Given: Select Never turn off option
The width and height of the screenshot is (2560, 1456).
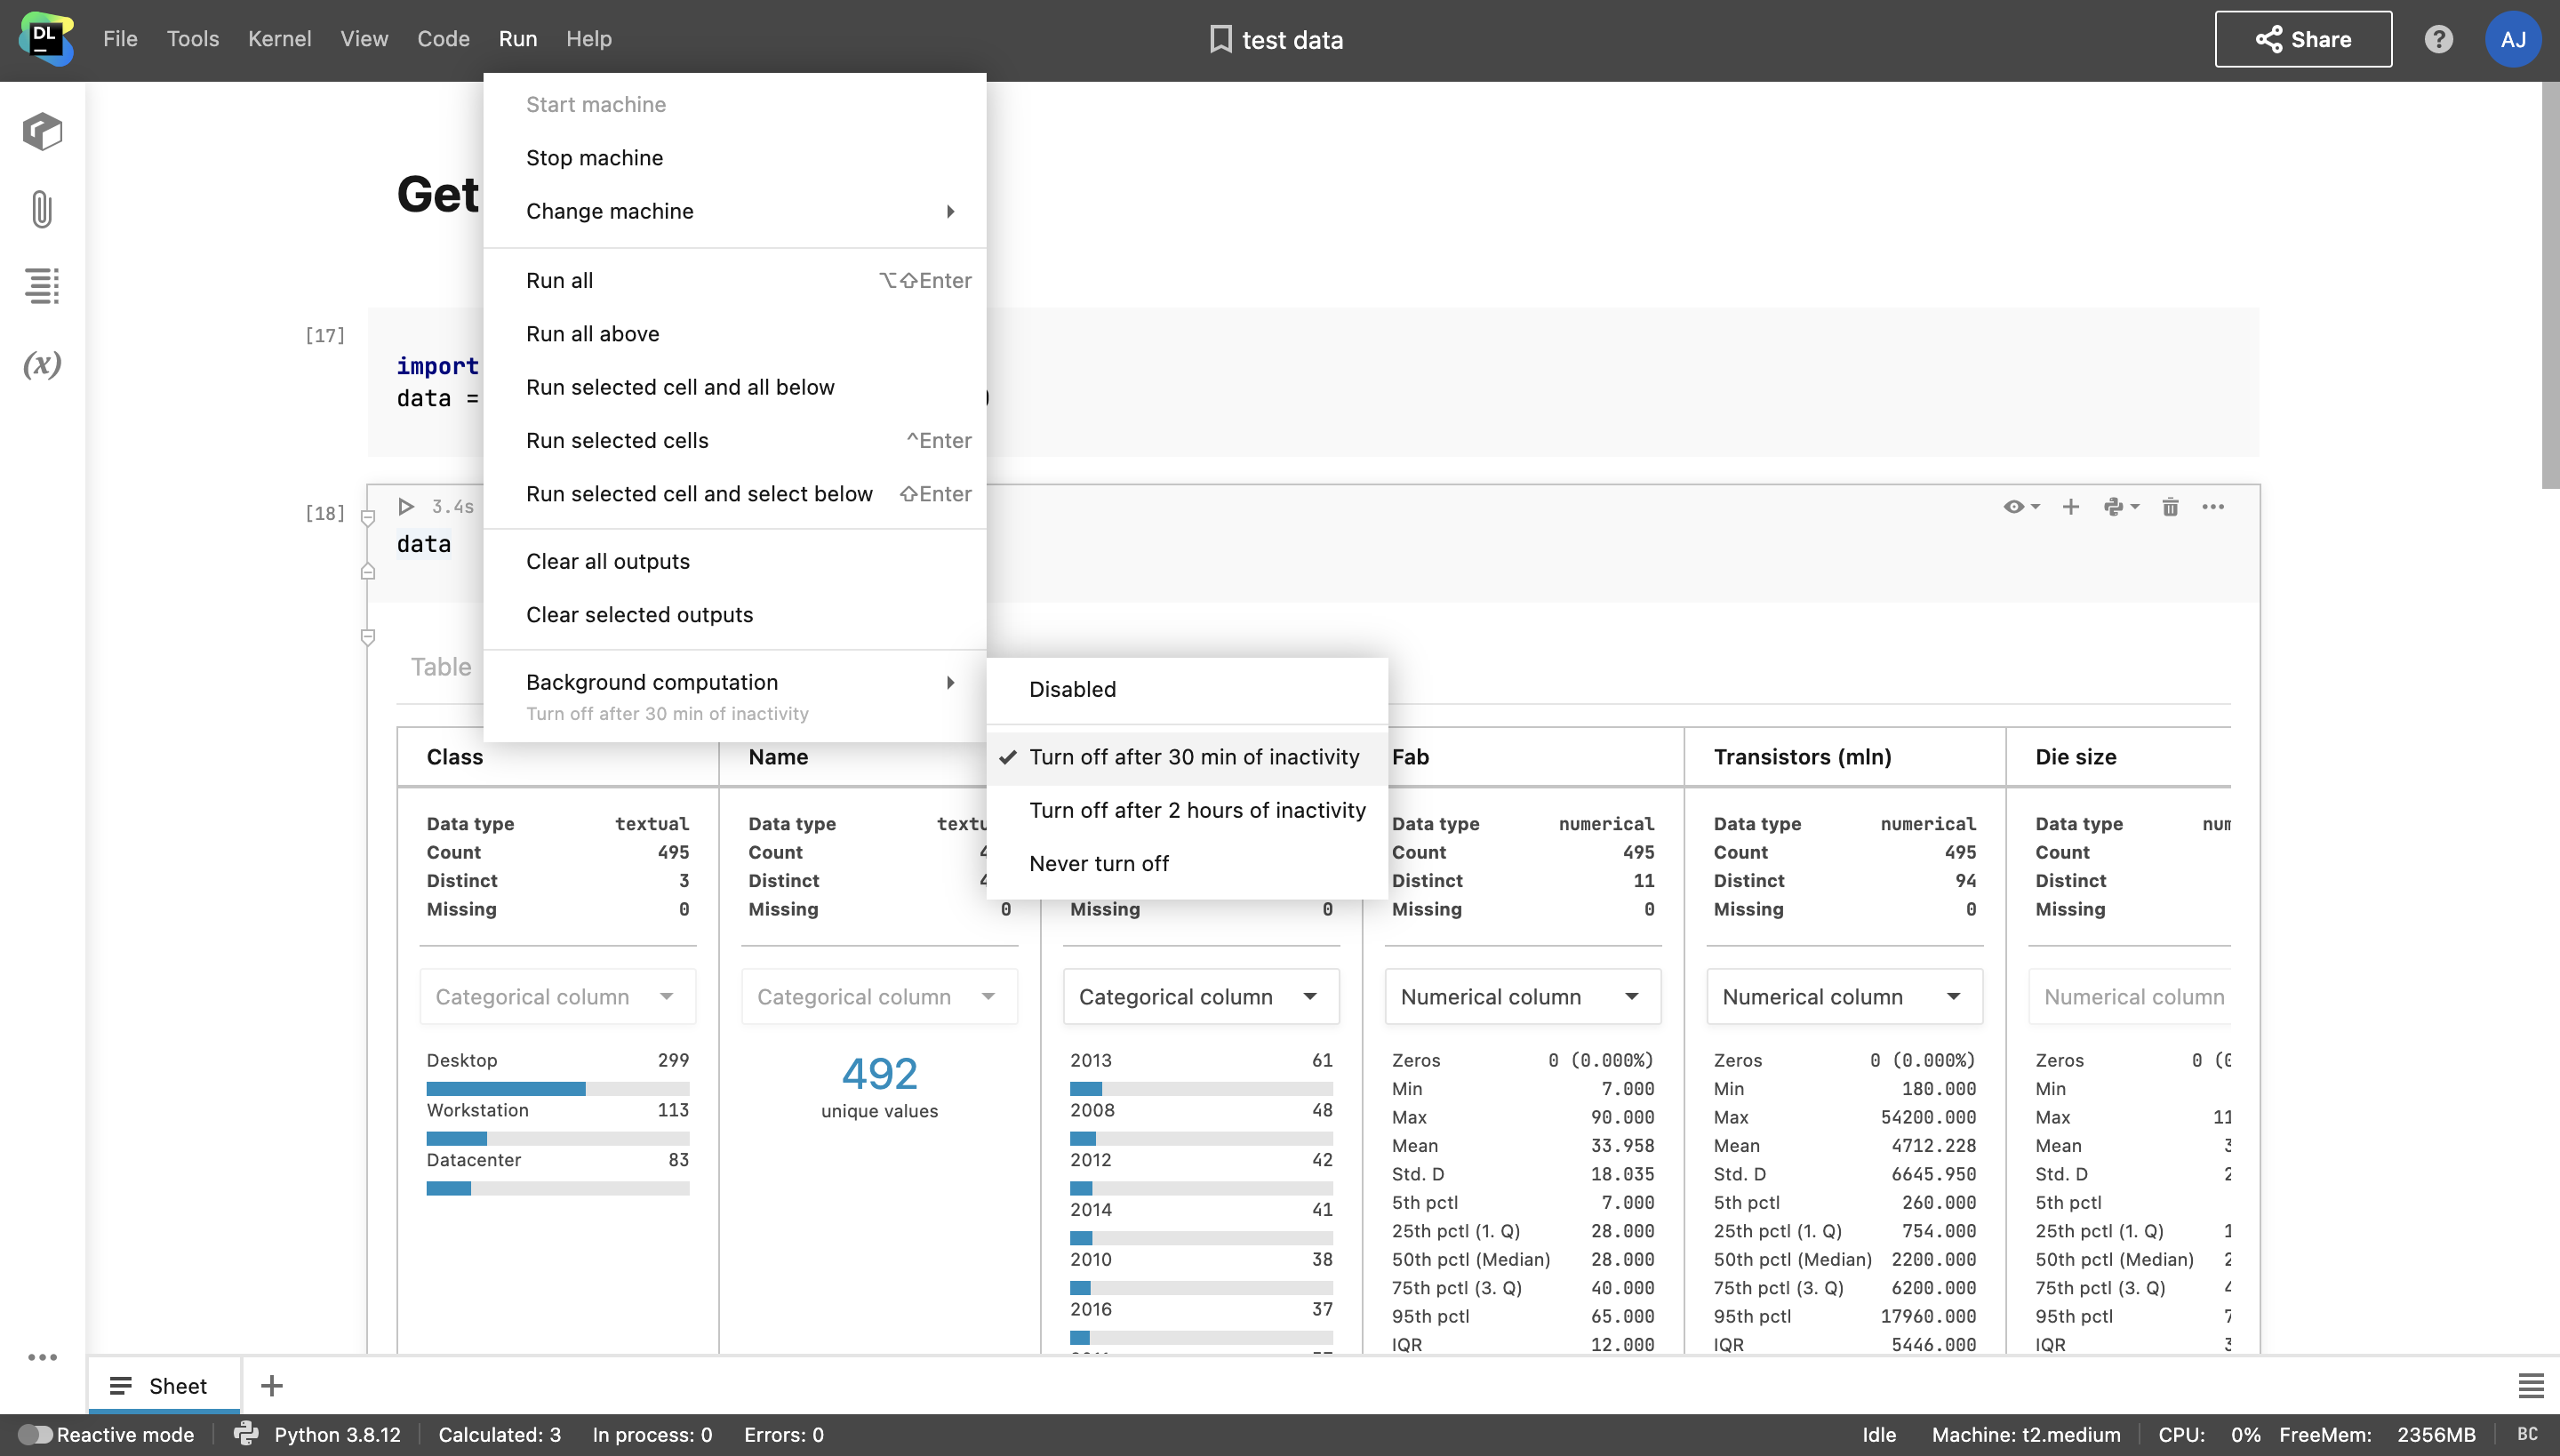Looking at the screenshot, I should click(x=1098, y=863).
